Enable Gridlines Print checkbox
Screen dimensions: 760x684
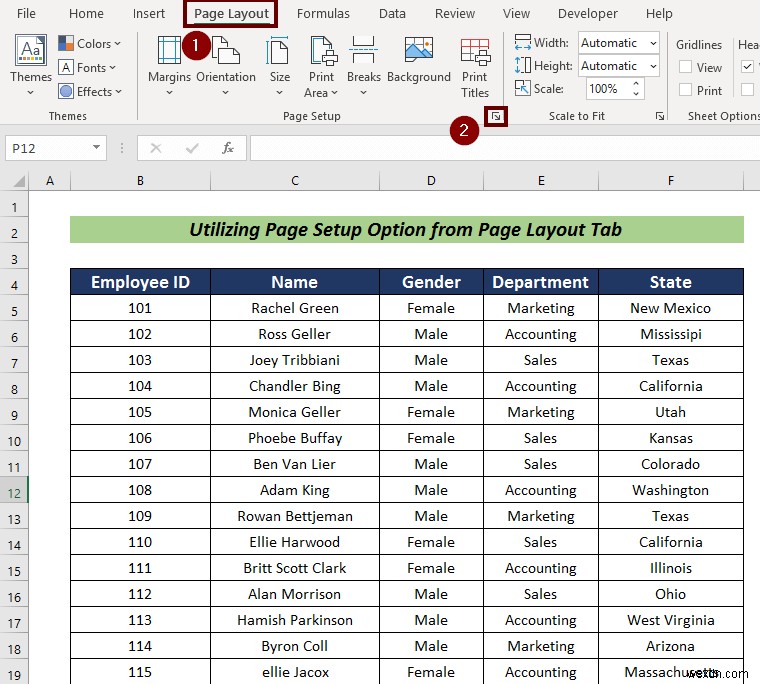(685, 90)
